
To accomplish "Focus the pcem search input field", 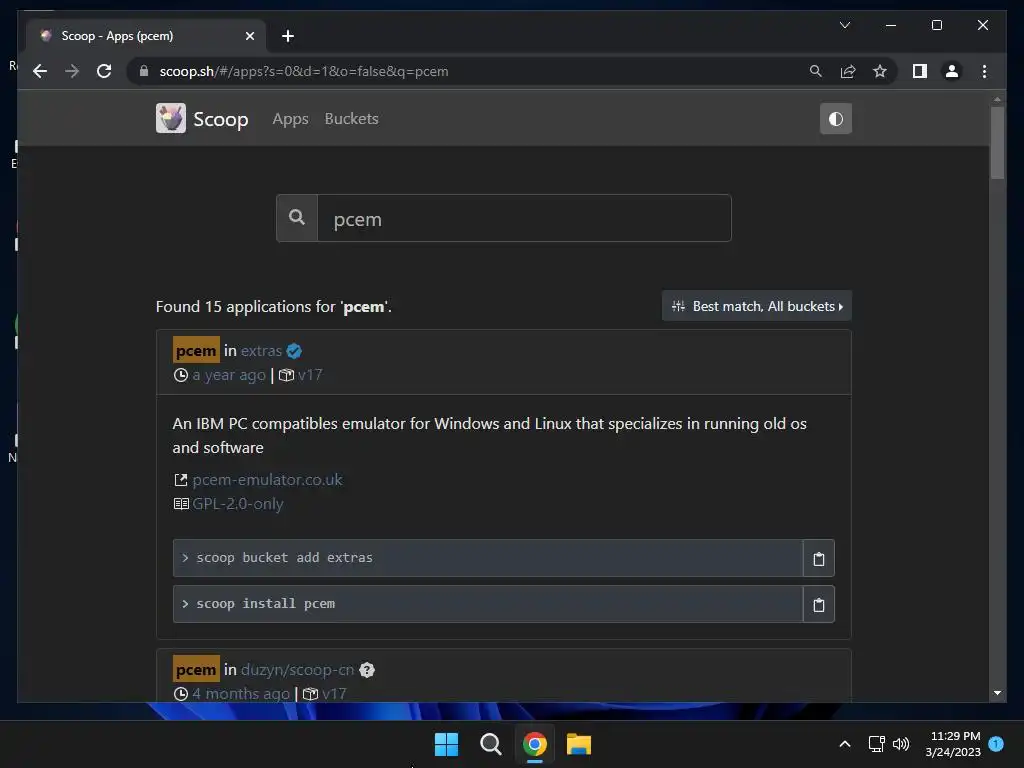I will (524, 218).
